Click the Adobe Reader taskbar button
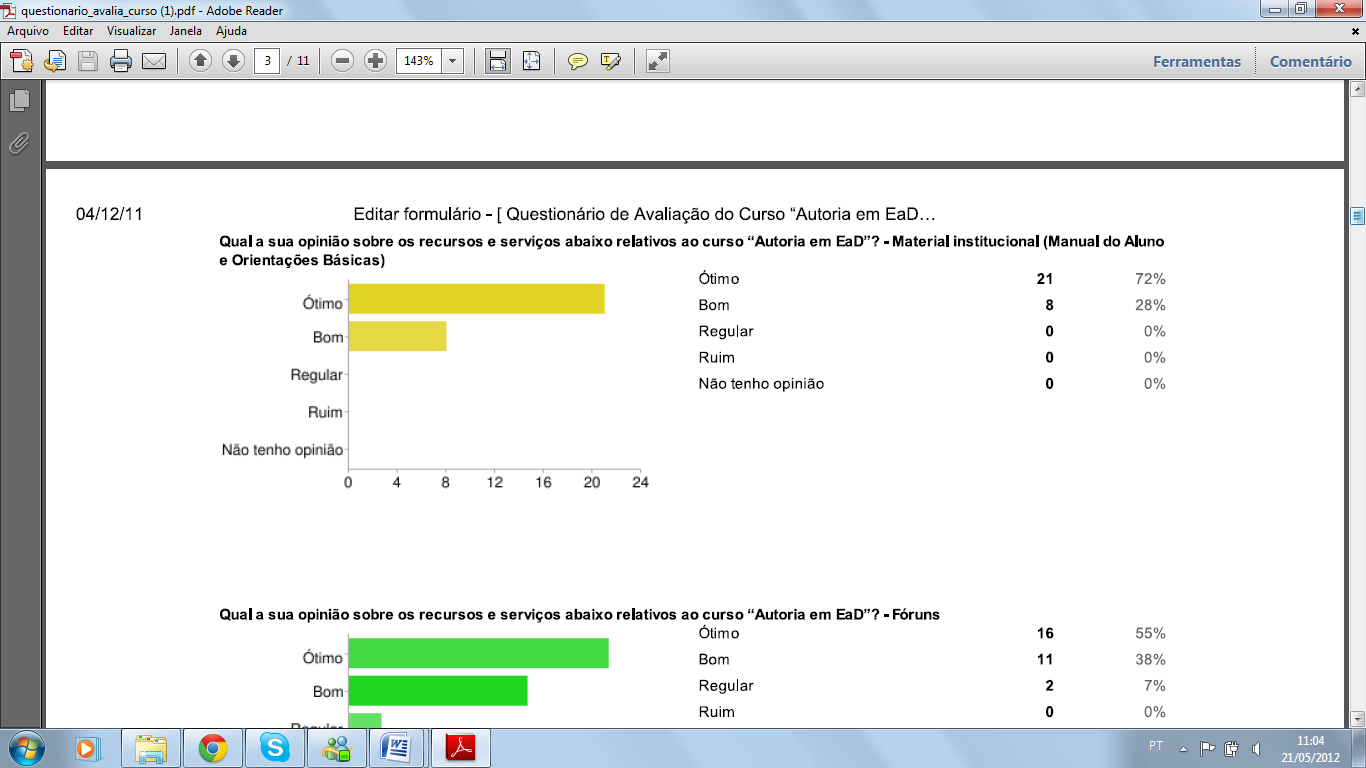1366x768 pixels. click(461, 747)
